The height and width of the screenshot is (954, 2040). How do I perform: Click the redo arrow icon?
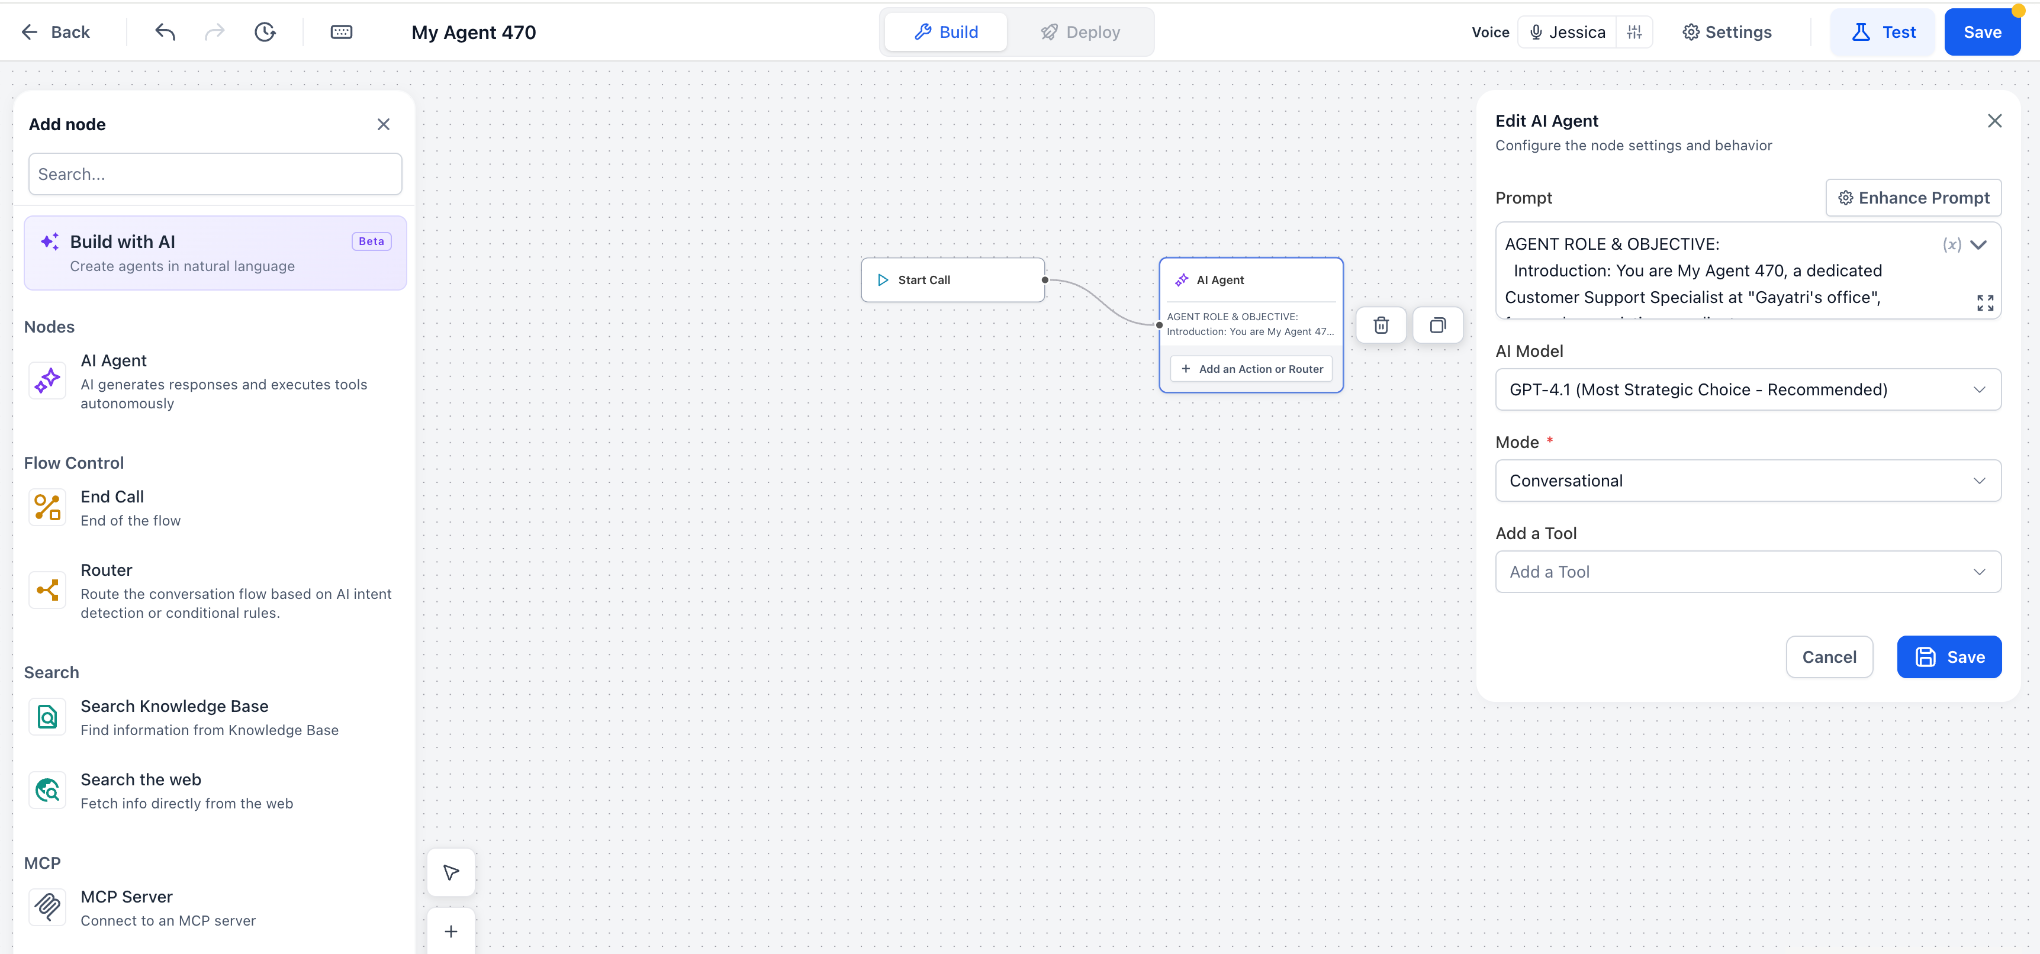215,32
